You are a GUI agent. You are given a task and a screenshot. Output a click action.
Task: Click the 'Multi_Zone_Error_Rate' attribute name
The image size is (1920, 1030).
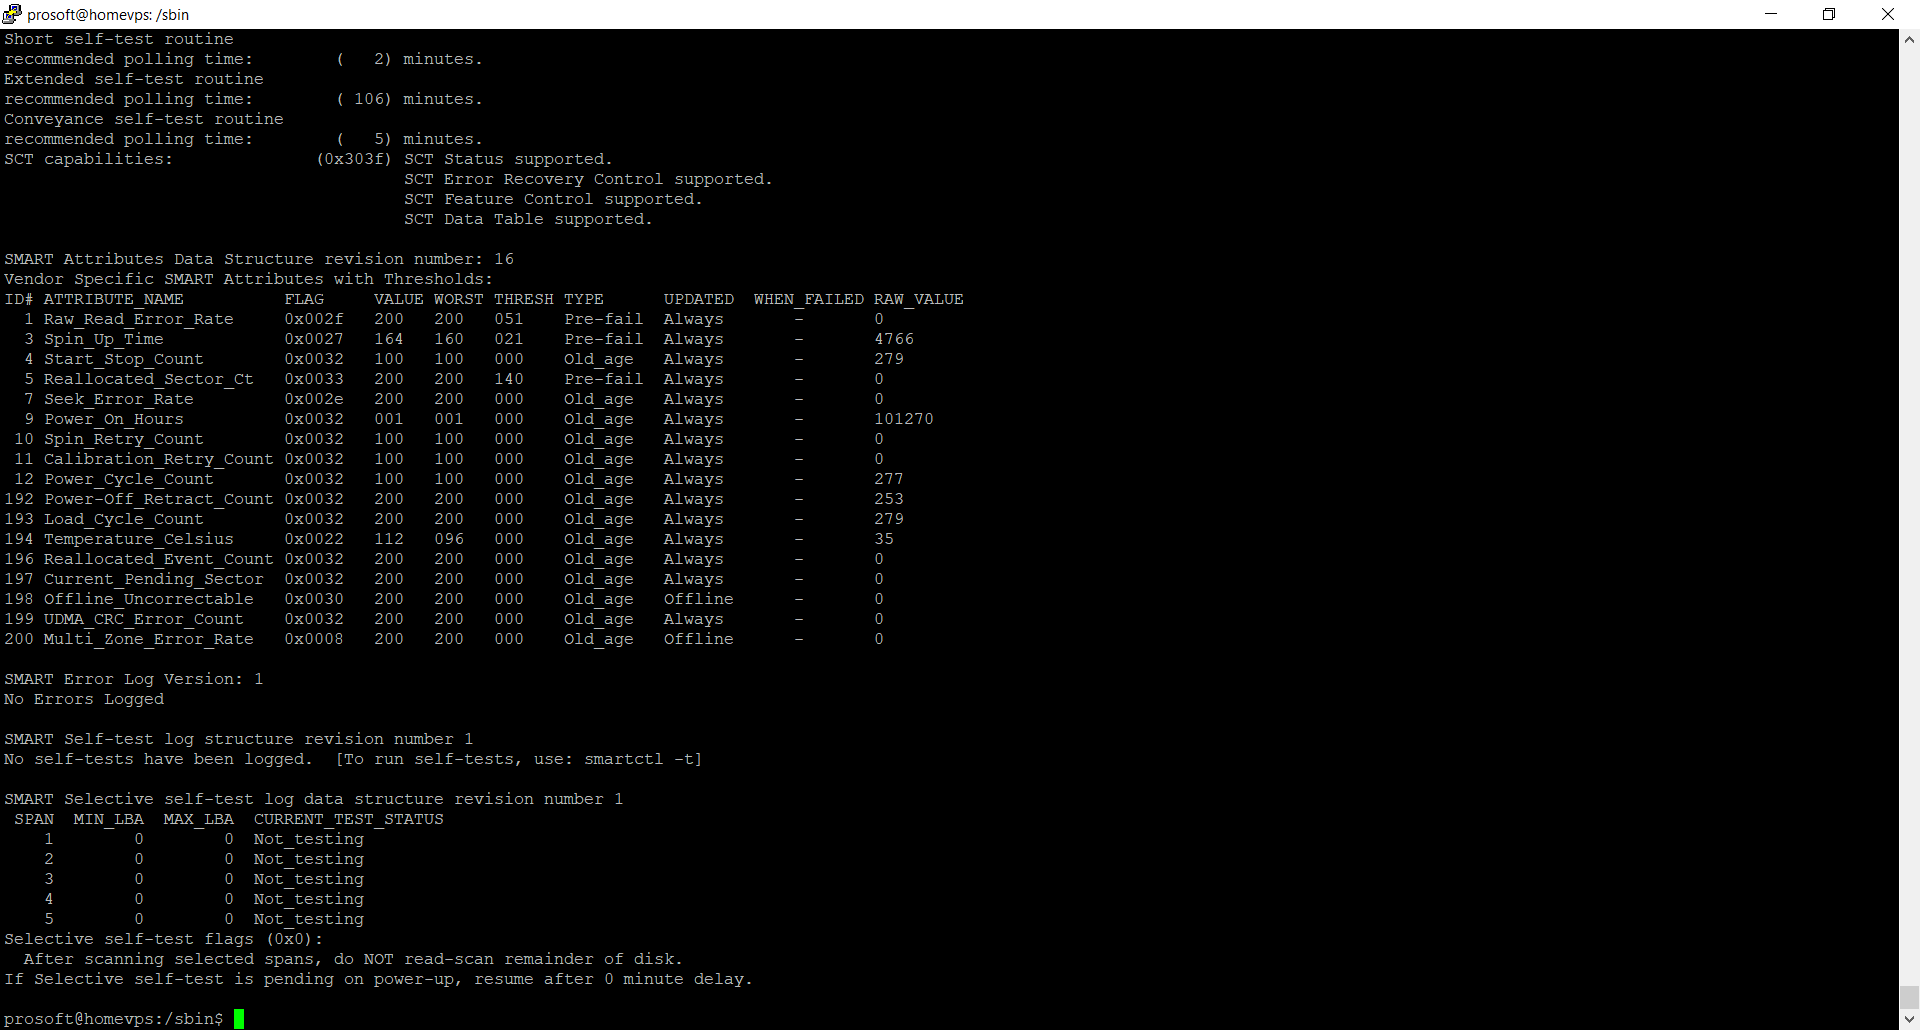tap(149, 639)
